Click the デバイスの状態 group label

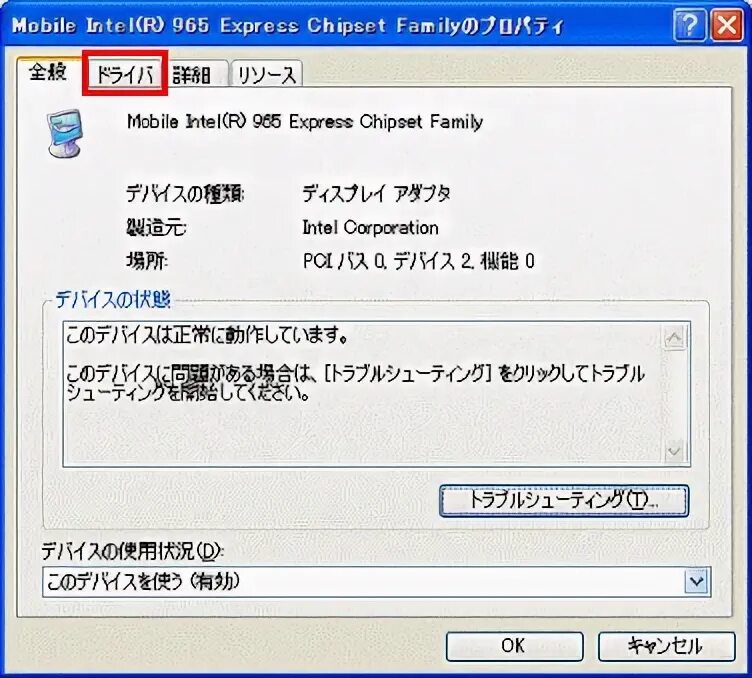(113, 300)
